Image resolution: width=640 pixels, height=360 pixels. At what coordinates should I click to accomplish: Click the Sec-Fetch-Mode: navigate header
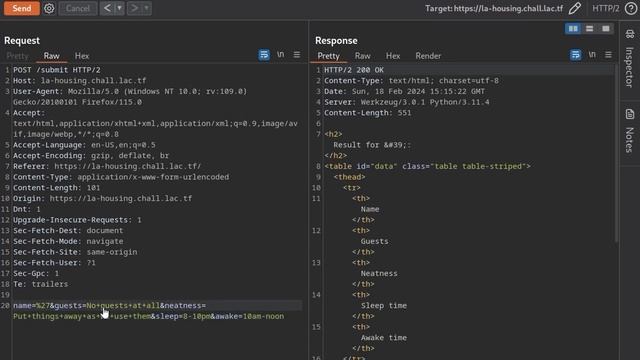click(x=68, y=241)
